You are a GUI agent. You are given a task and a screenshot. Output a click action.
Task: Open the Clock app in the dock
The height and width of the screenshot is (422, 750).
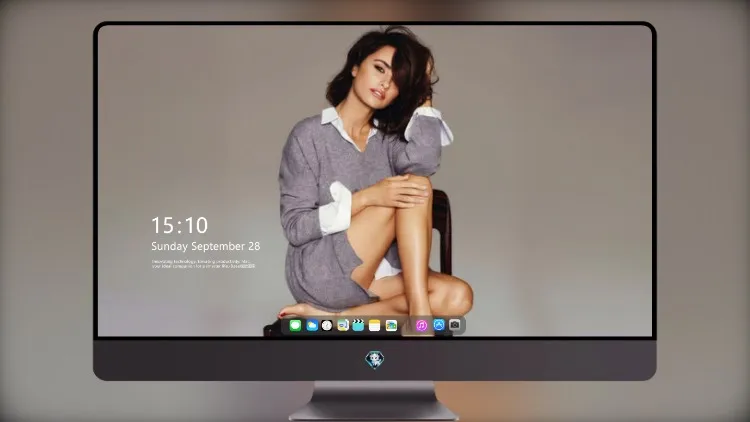(327, 325)
